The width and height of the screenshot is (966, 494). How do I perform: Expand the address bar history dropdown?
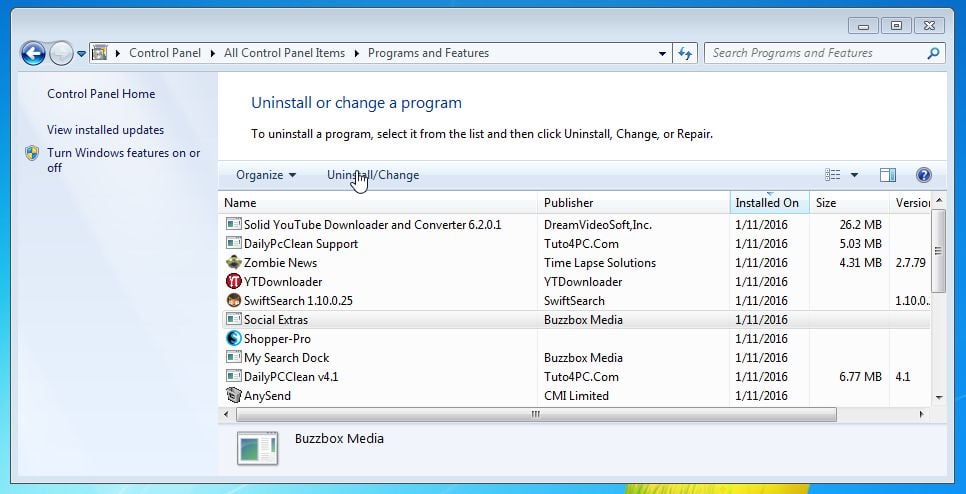point(663,54)
